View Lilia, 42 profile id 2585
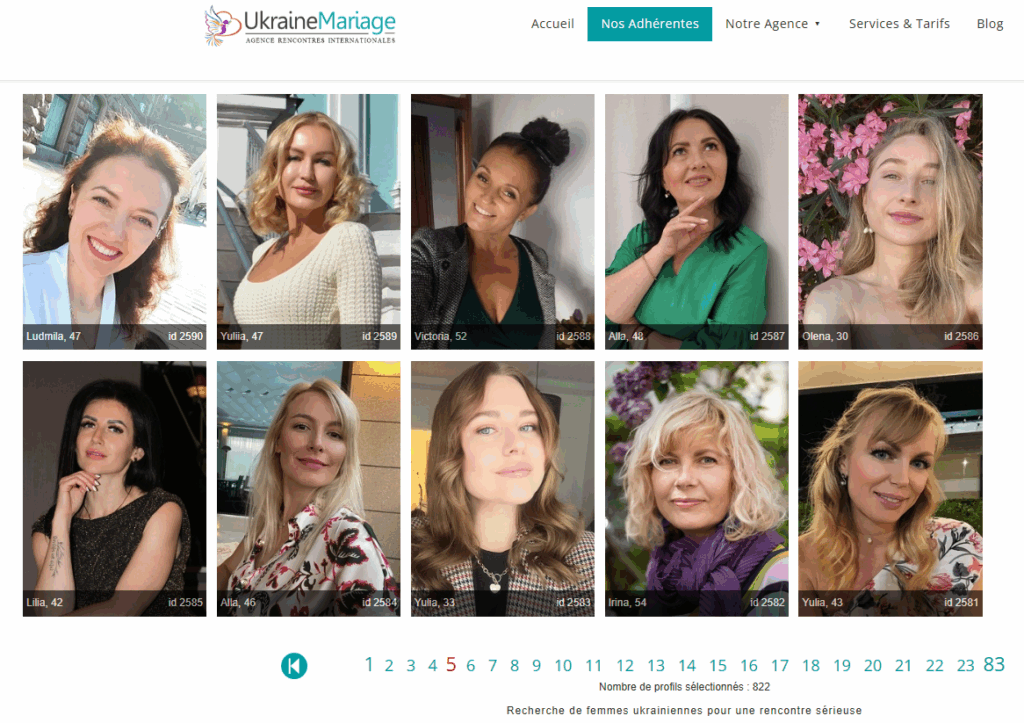The height and width of the screenshot is (723, 1024). click(114, 489)
